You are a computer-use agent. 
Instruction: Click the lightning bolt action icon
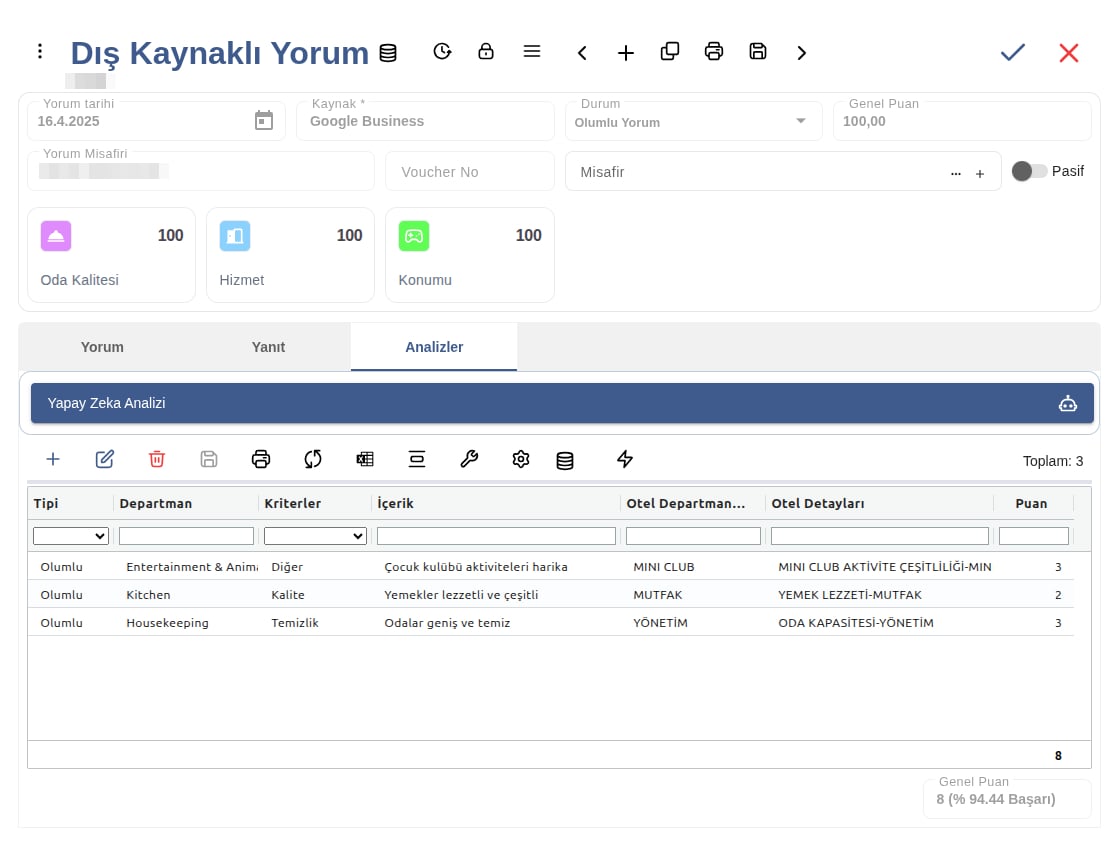625,459
